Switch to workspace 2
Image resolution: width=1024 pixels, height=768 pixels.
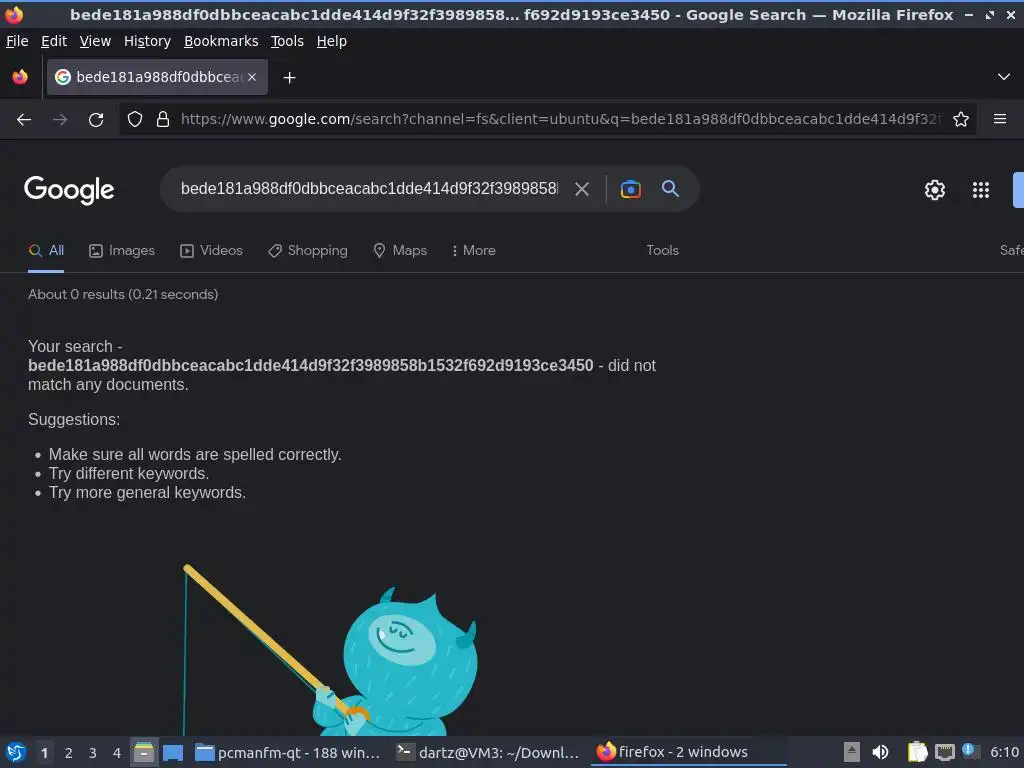pos(69,753)
